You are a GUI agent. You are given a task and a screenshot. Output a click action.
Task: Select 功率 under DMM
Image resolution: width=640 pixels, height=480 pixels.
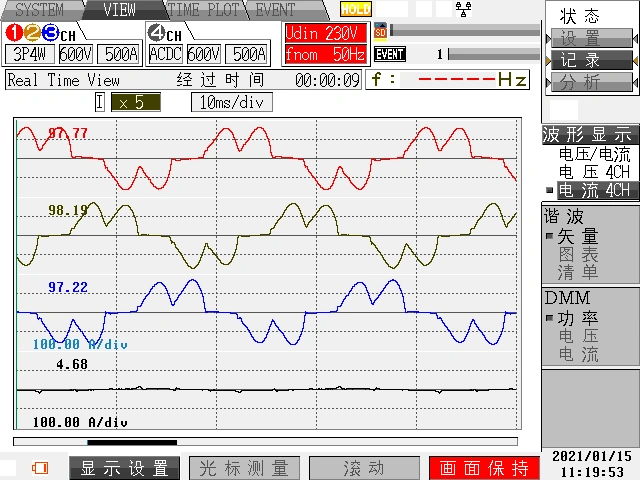click(578, 318)
